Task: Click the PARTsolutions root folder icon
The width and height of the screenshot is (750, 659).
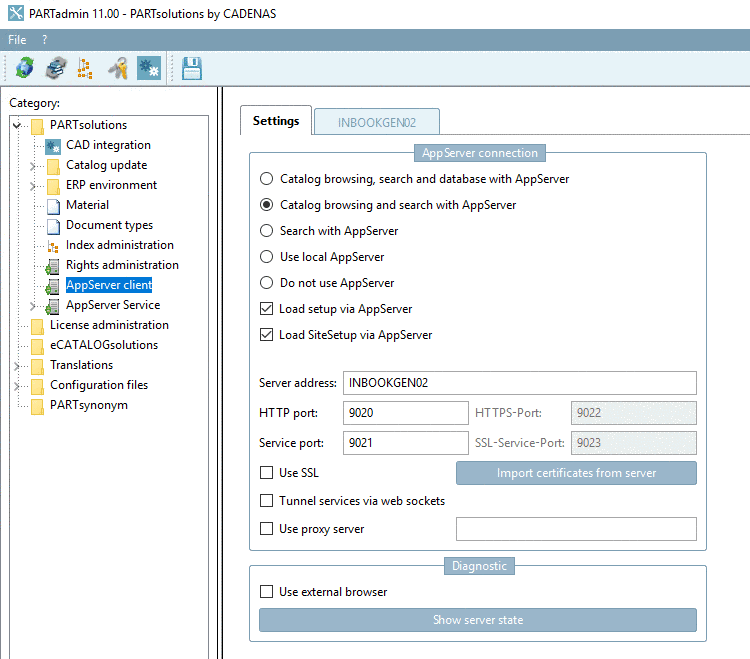Action: (37, 126)
